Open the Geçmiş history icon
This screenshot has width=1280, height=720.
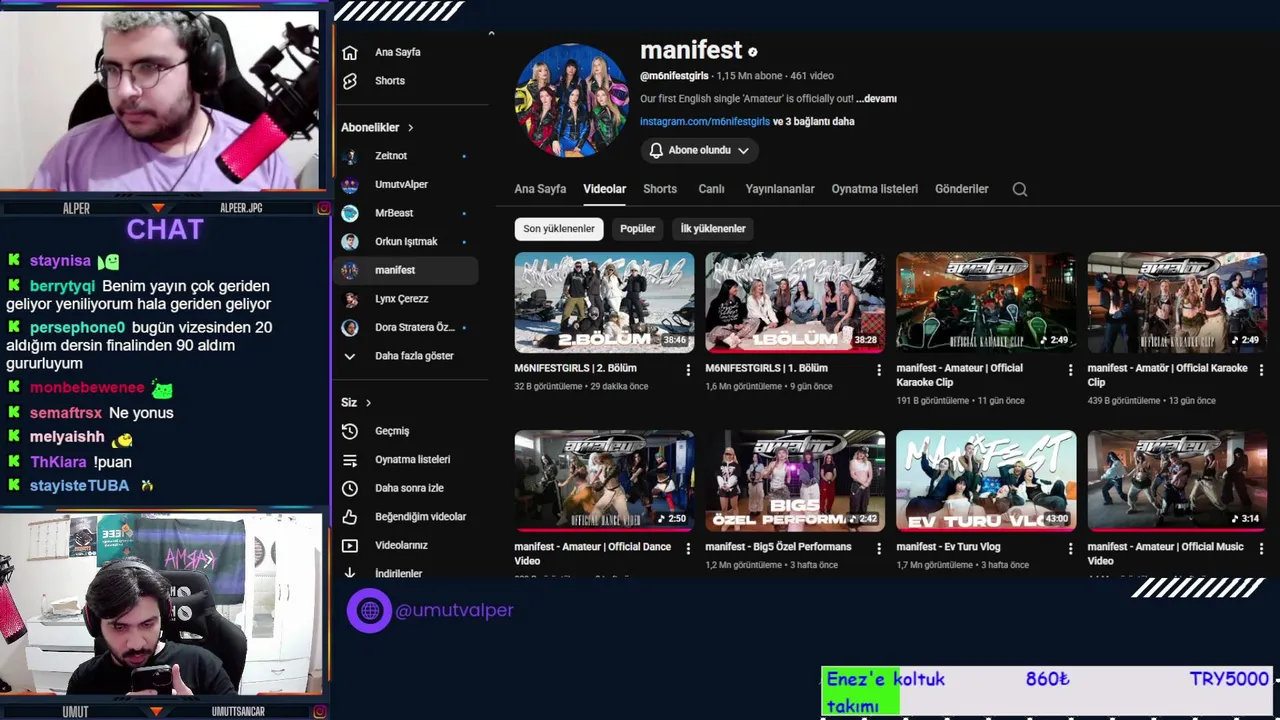coord(349,431)
